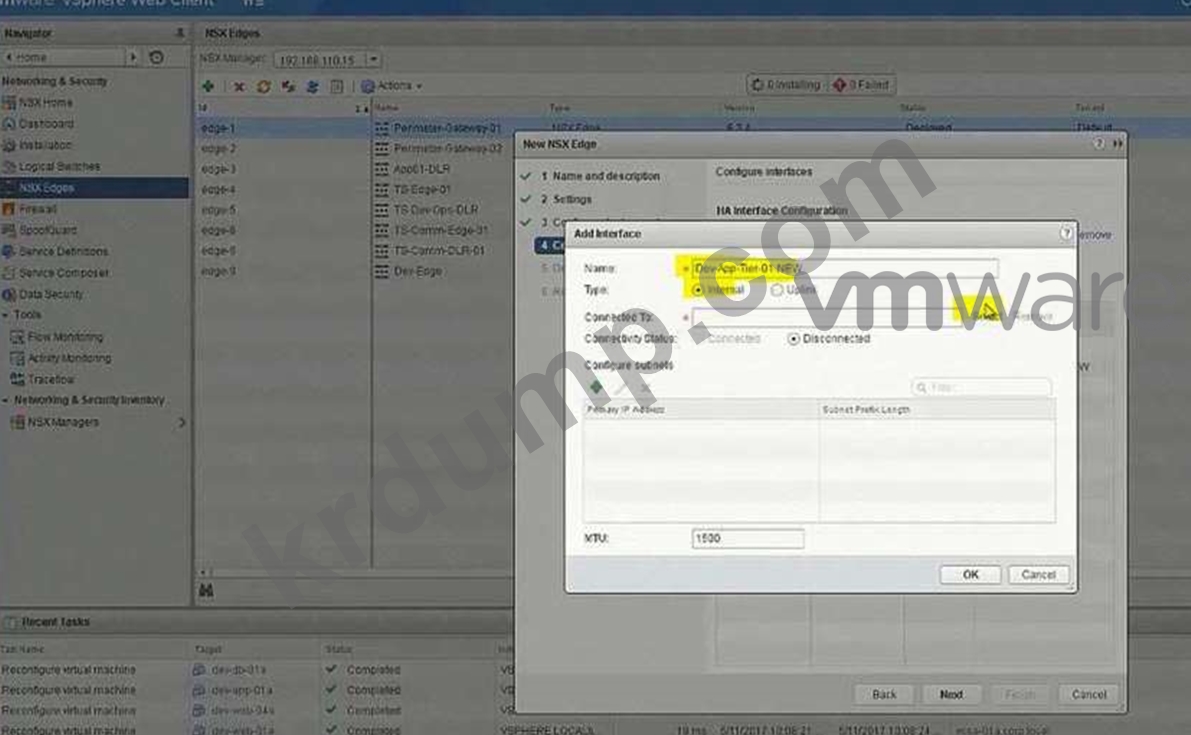Click Cancel in New NSX Edge wizard

1088,694
